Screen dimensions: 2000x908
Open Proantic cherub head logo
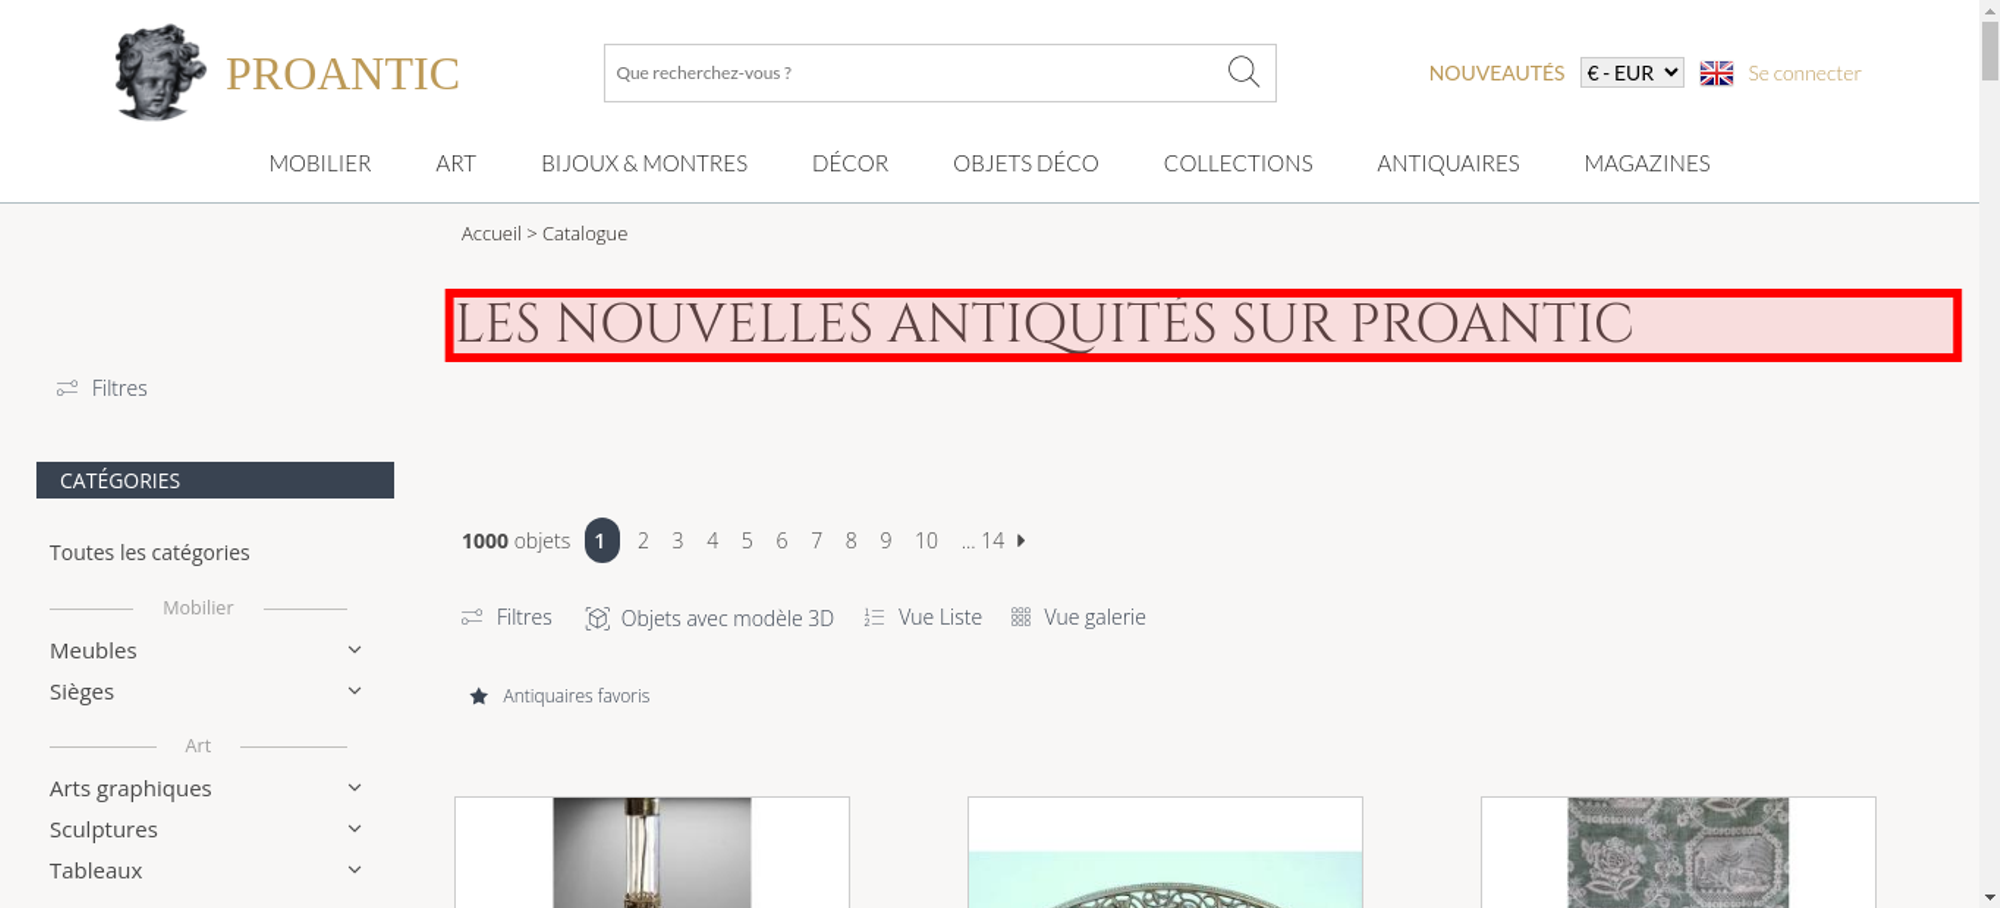point(160,72)
